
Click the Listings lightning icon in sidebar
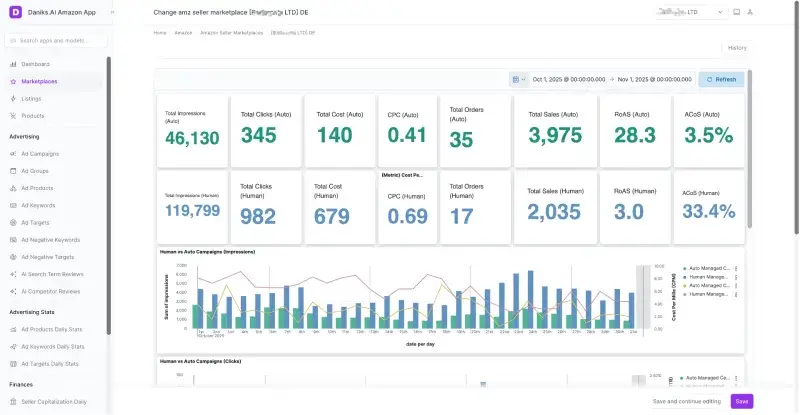pos(12,98)
